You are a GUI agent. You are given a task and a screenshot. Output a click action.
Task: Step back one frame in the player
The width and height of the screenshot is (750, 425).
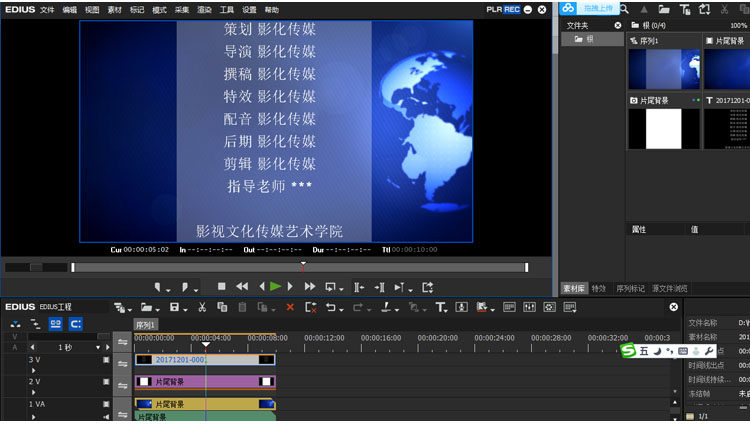click(x=262, y=286)
